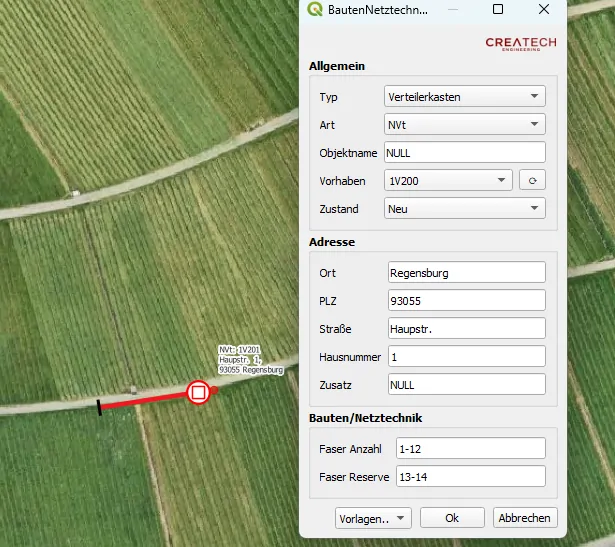
Task: Expand the Art dropdown showing NVt
Action: pos(464,125)
